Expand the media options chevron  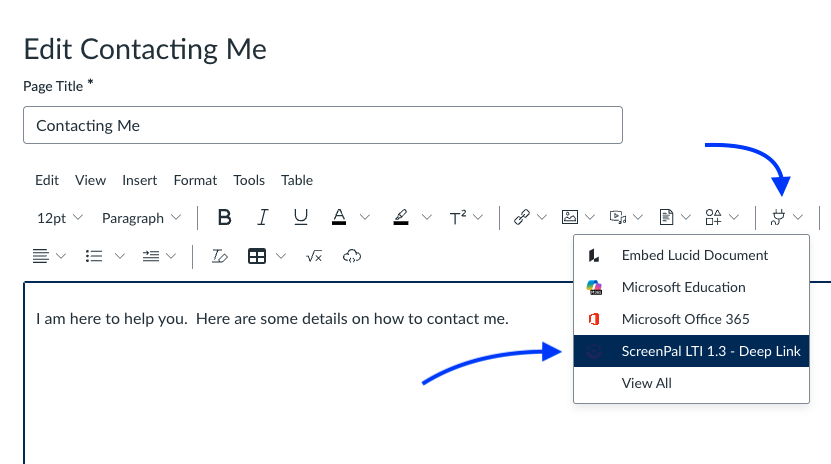pyautogui.click(x=638, y=217)
